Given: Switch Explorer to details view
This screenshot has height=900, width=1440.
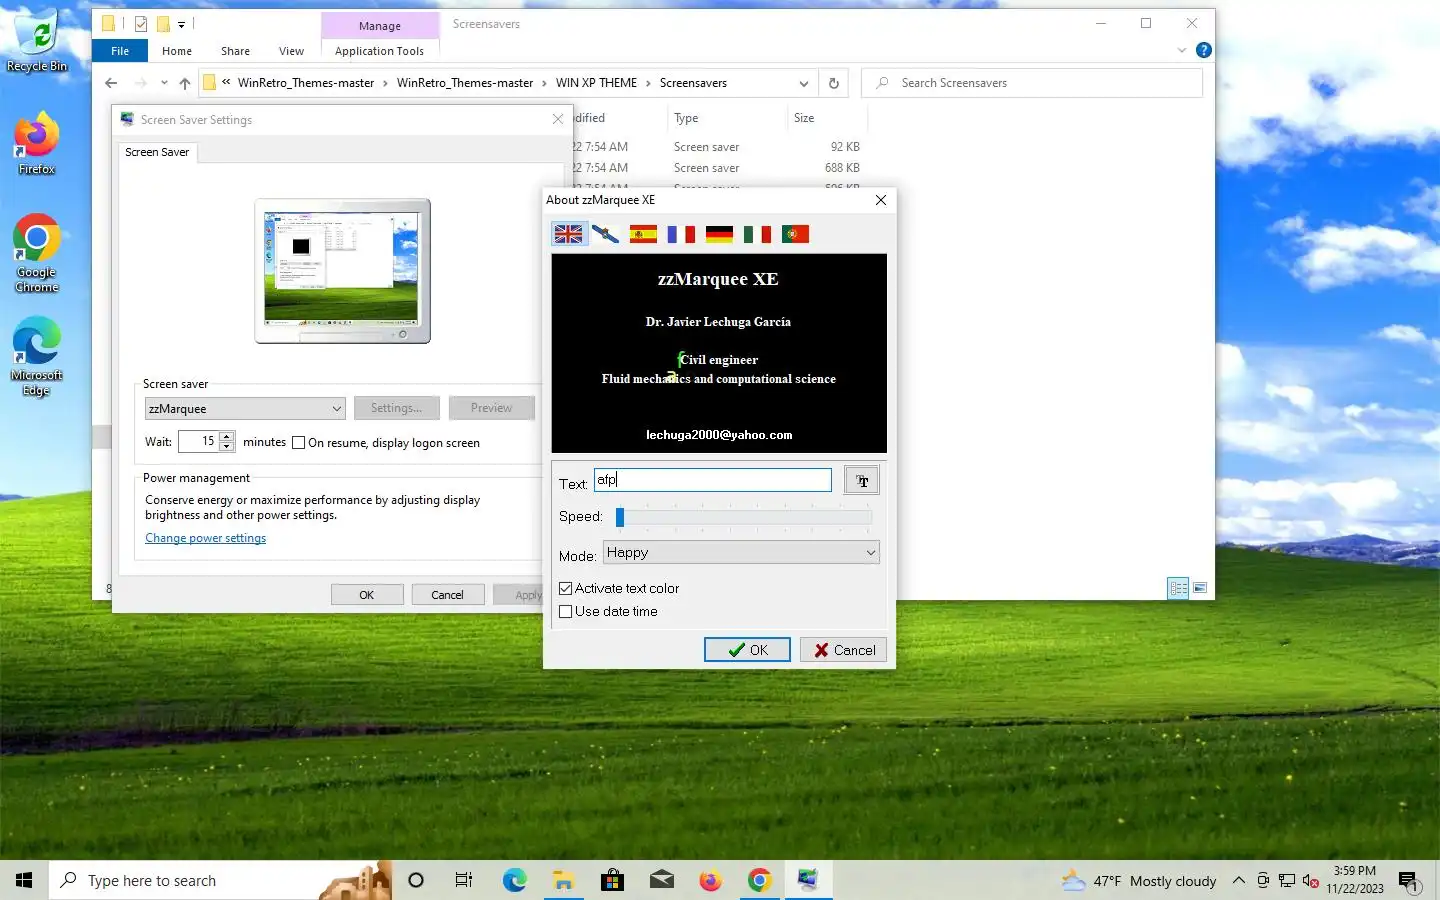Looking at the screenshot, I should click(1179, 588).
